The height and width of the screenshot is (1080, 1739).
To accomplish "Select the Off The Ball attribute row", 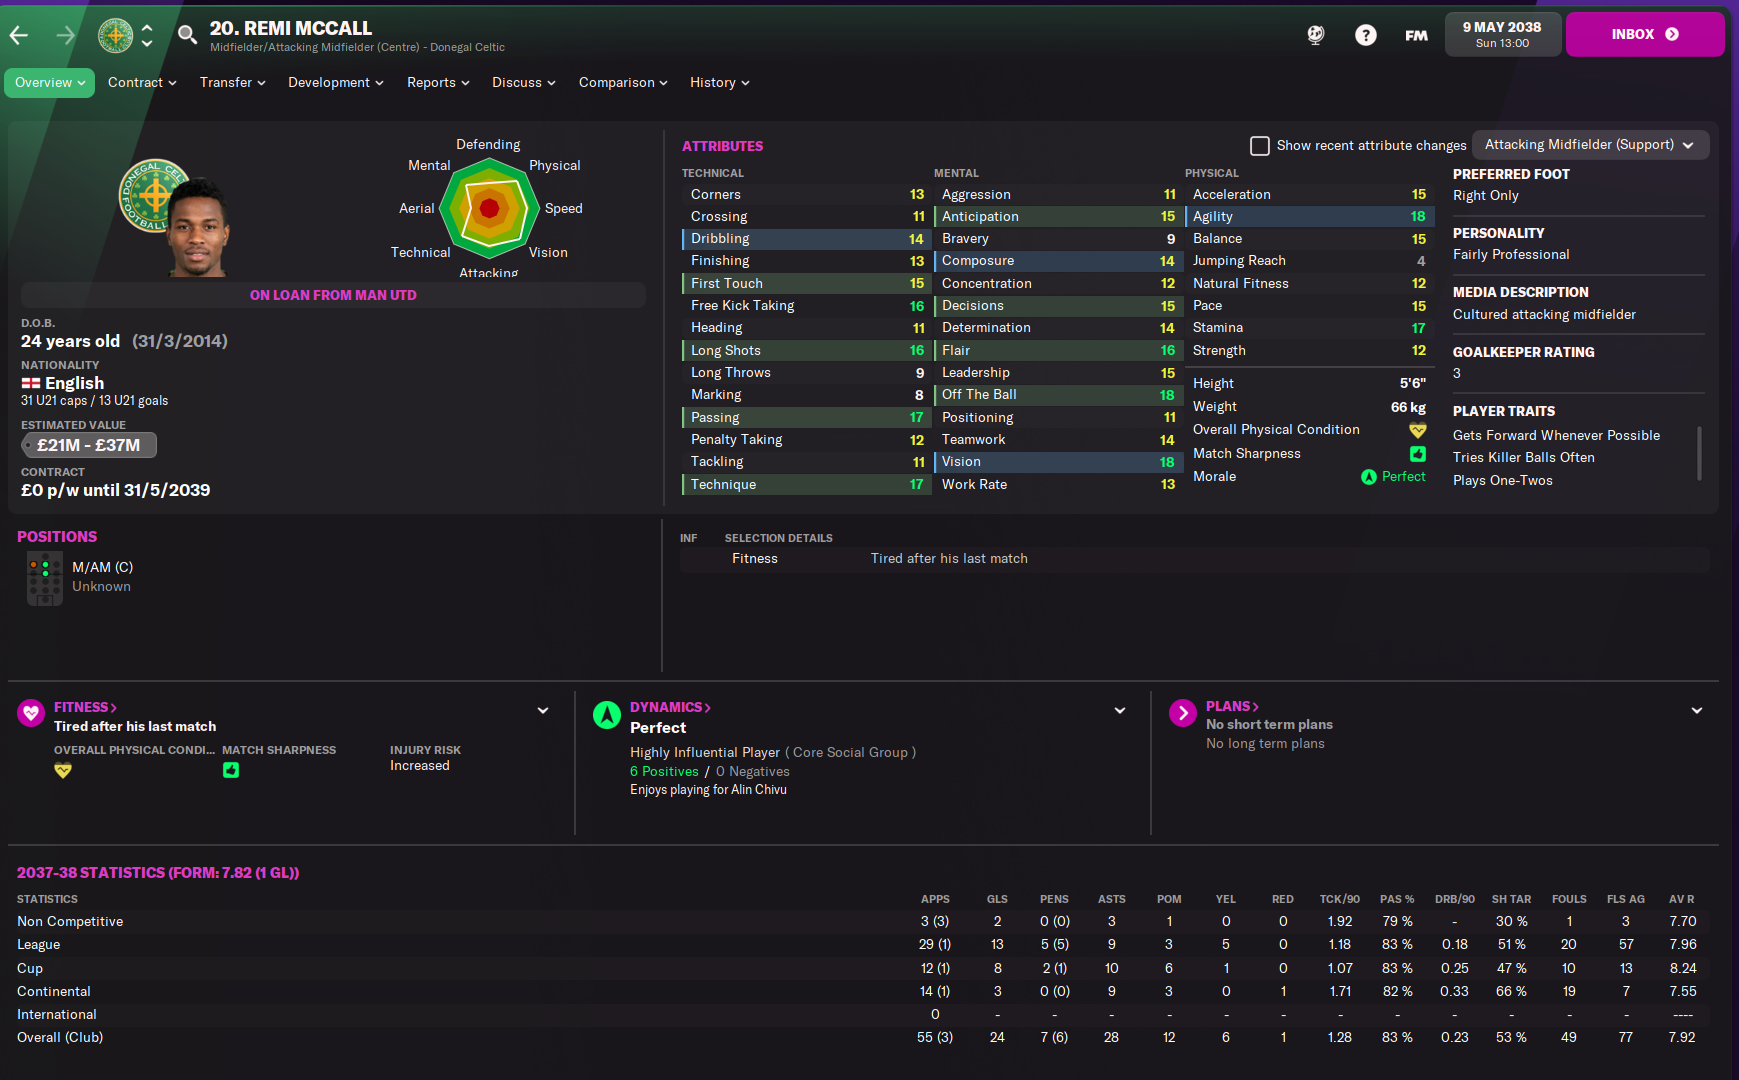I will tap(1057, 395).
